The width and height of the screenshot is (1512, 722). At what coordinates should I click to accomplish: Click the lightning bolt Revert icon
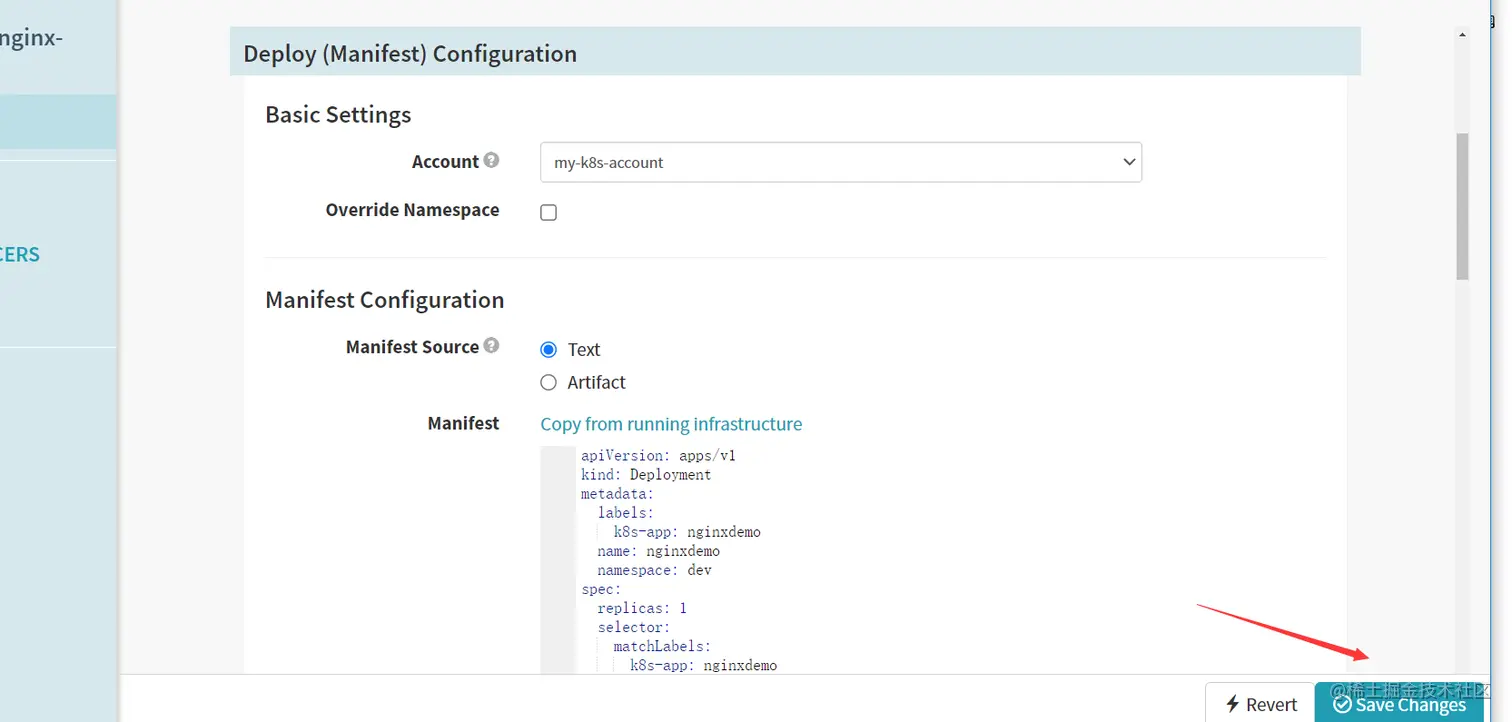click(1233, 704)
